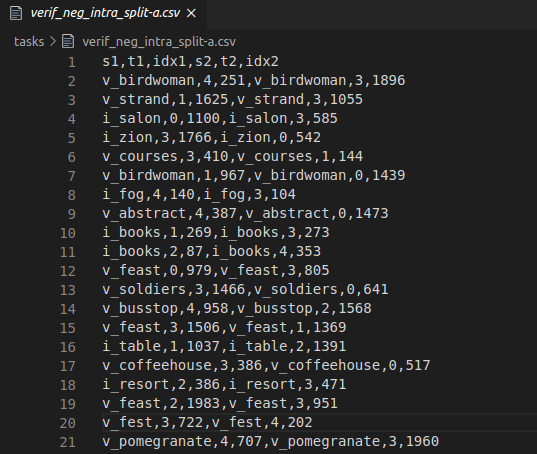Image resolution: width=537 pixels, height=454 pixels.
Task: Click the line v_strand,1,1625,v_strand,3,1055
Action: pyautogui.click(x=233, y=100)
